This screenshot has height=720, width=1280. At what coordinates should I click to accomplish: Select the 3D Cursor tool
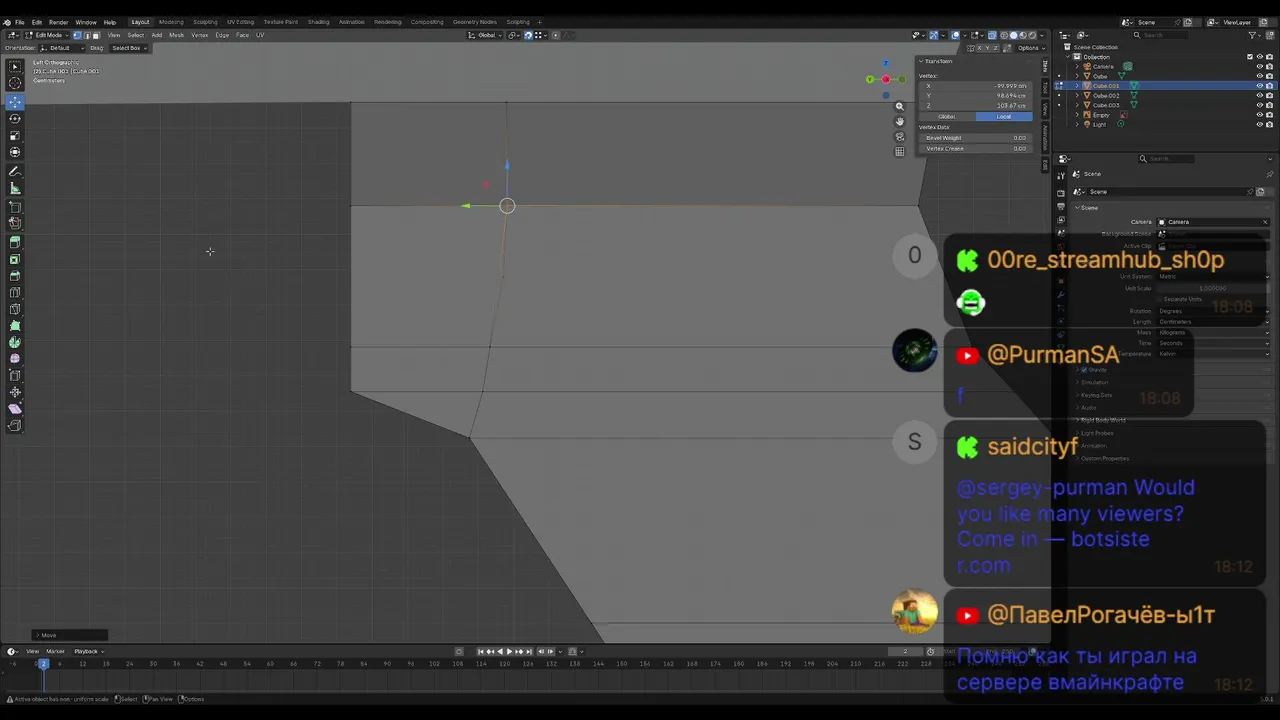(15, 84)
